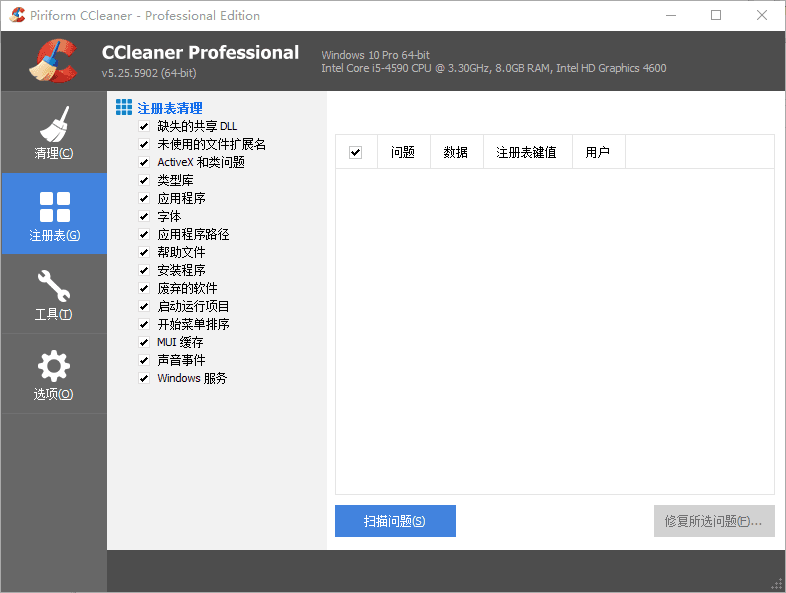Toggle the select-all checkbox in results header

pyautogui.click(x=355, y=152)
